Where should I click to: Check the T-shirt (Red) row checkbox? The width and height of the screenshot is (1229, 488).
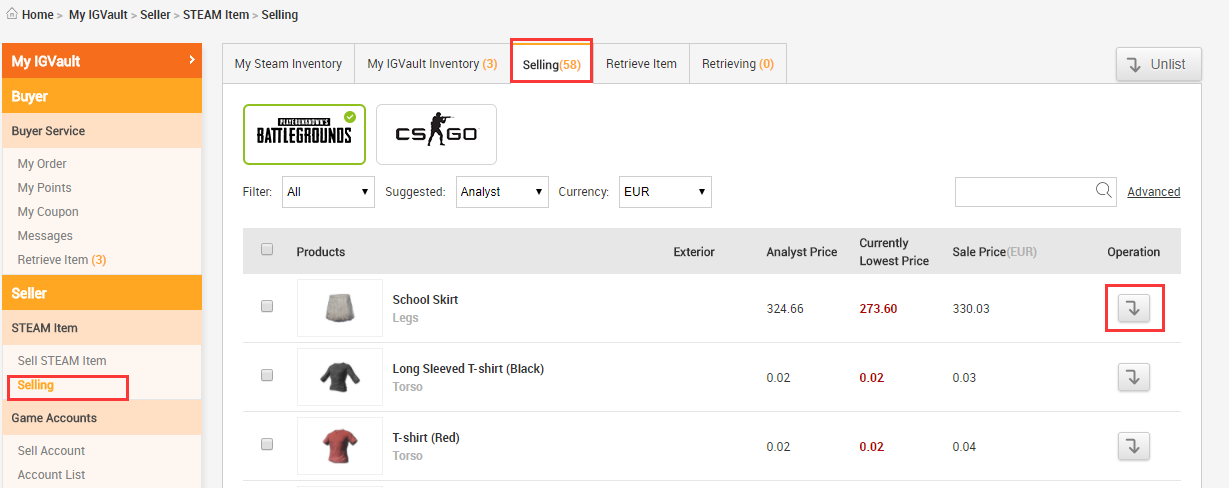tap(267, 444)
